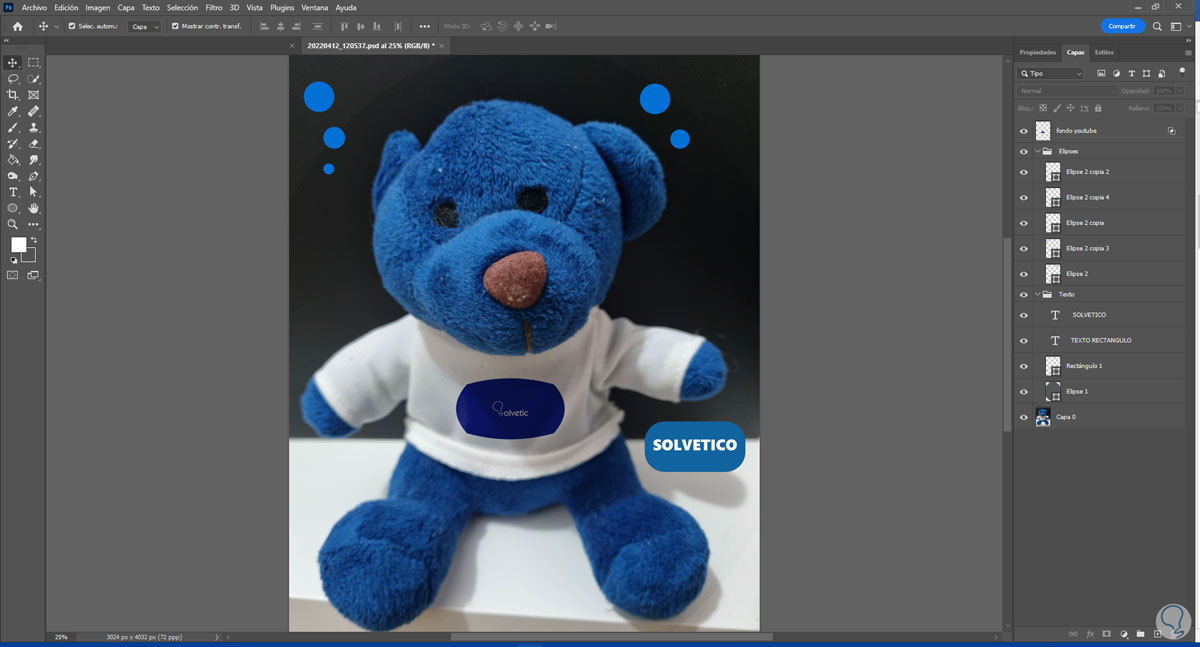
Task: Open the status bar info arrow
Action: [x=217, y=637]
